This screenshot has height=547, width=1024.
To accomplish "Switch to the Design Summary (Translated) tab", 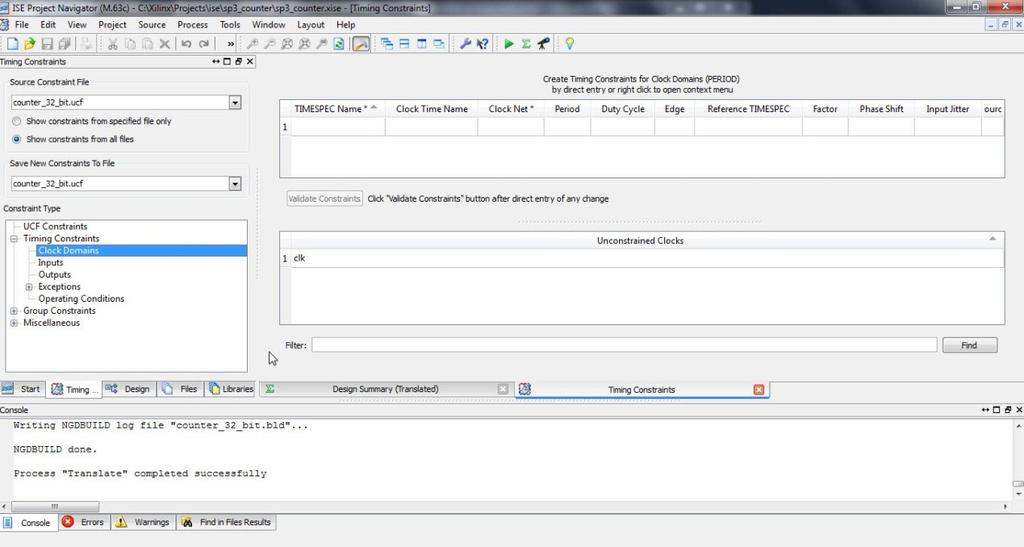I will [x=385, y=389].
